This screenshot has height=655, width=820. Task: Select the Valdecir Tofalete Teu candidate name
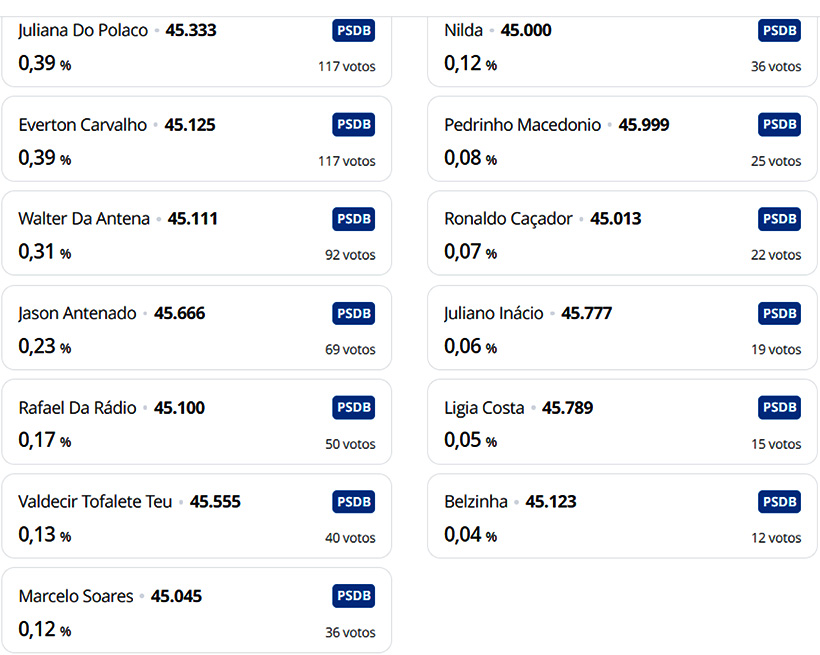(x=95, y=502)
